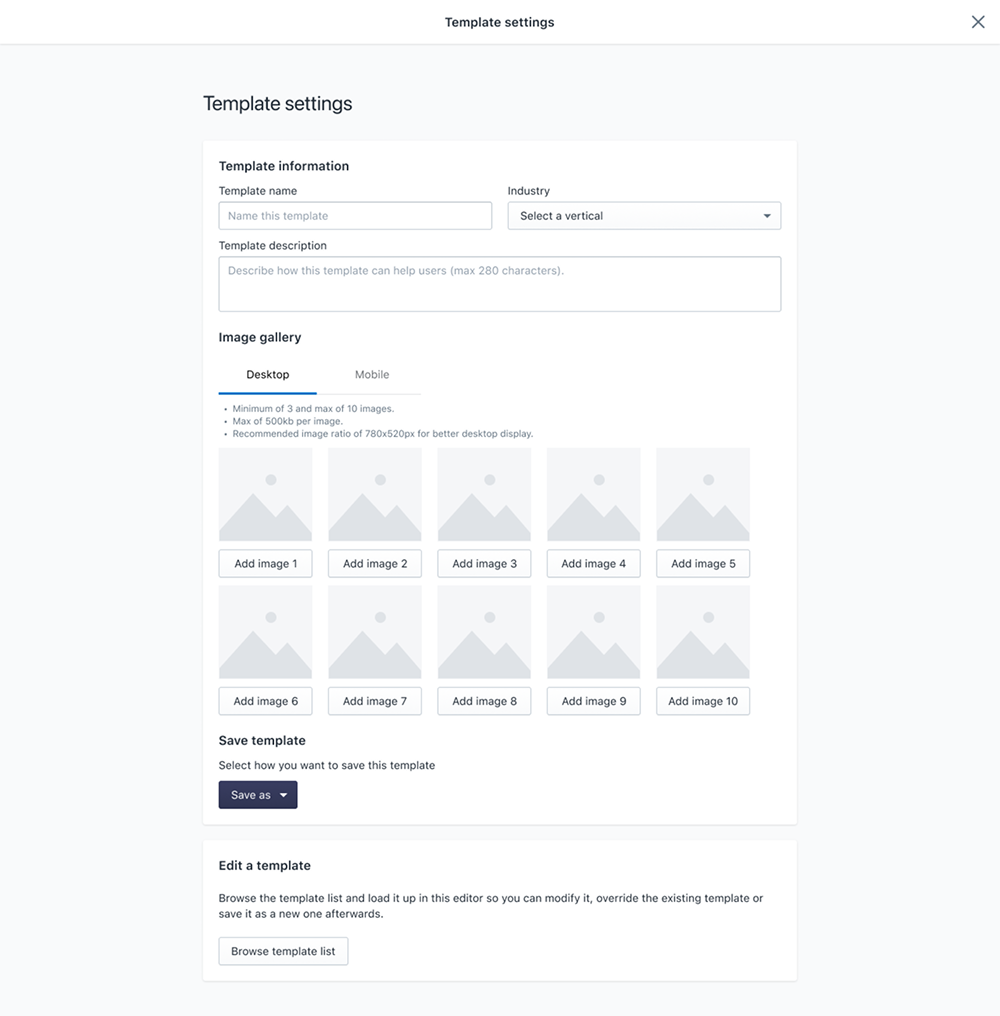Click the image placeholder above Add image 2
Viewport: 1000px width, 1016px height.
374,494
